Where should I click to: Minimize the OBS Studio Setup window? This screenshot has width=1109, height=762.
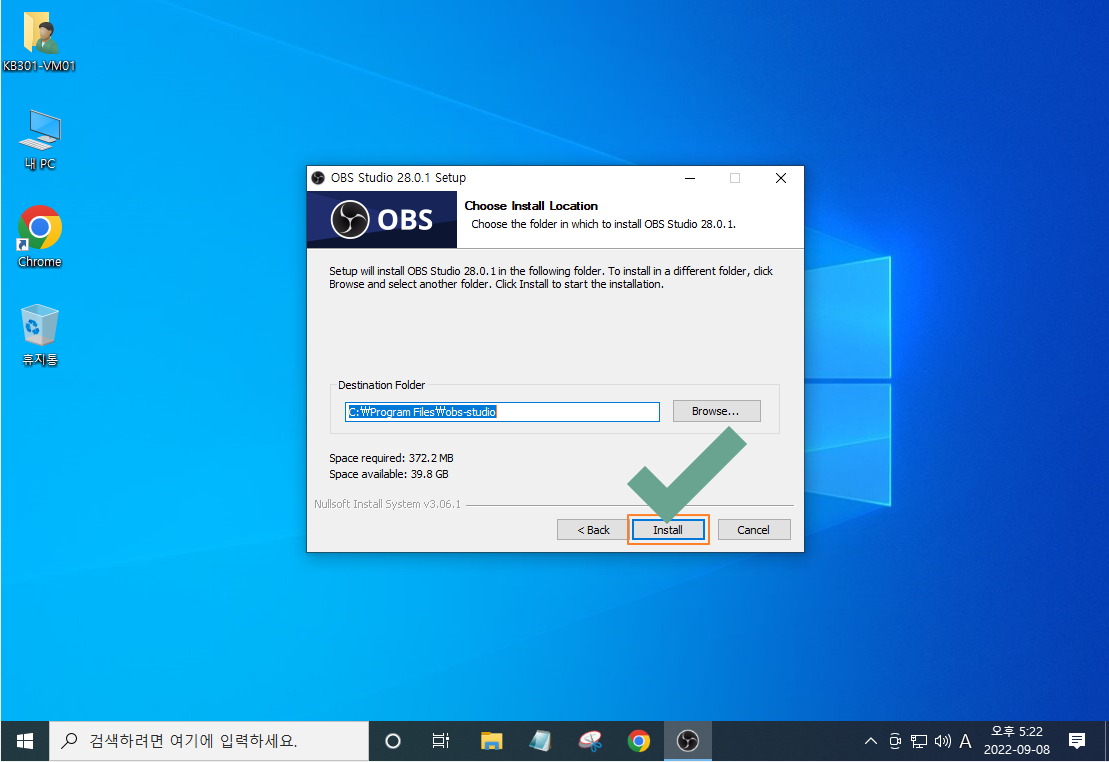pos(690,178)
